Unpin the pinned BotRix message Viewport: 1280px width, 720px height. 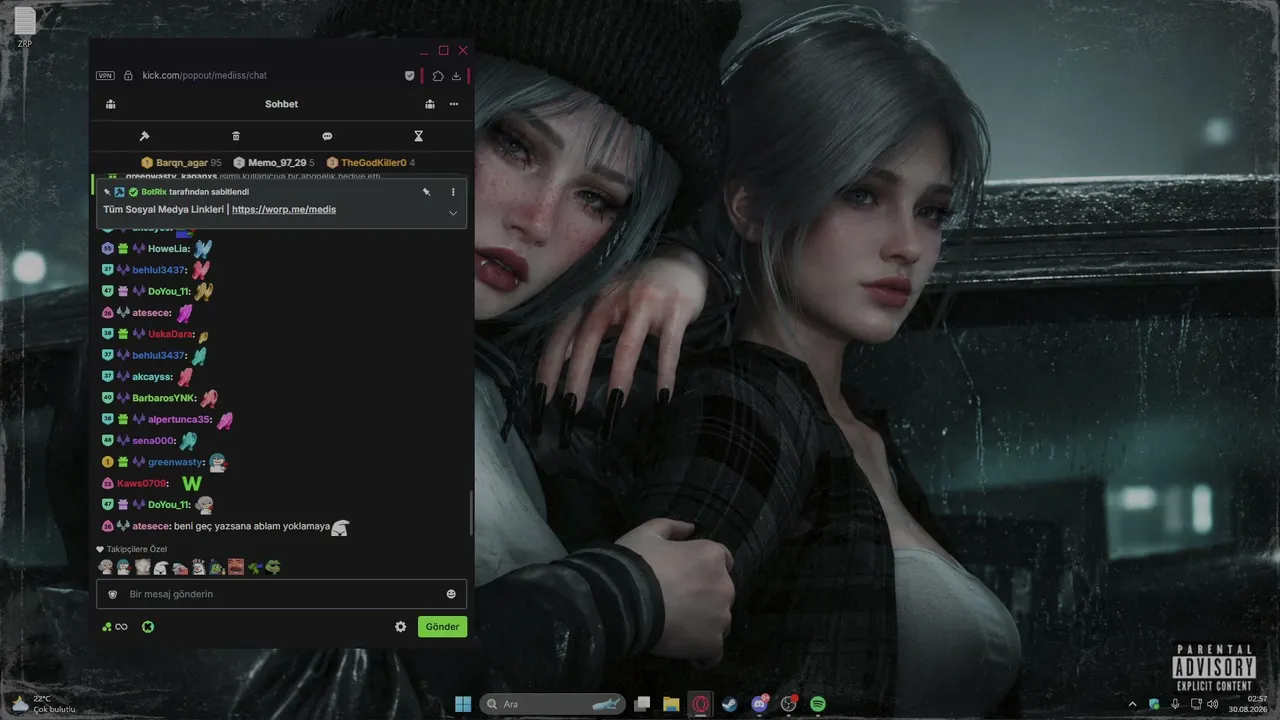426,192
